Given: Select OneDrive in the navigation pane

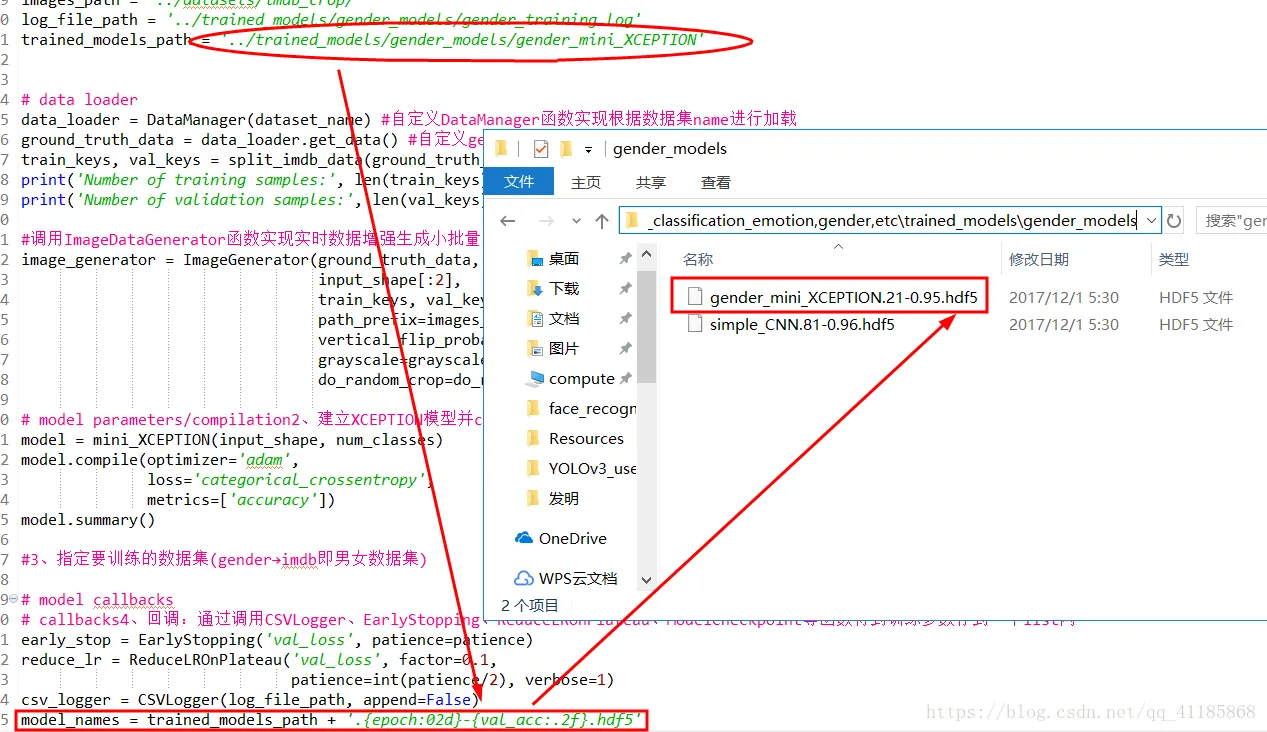Looking at the screenshot, I should (572, 538).
